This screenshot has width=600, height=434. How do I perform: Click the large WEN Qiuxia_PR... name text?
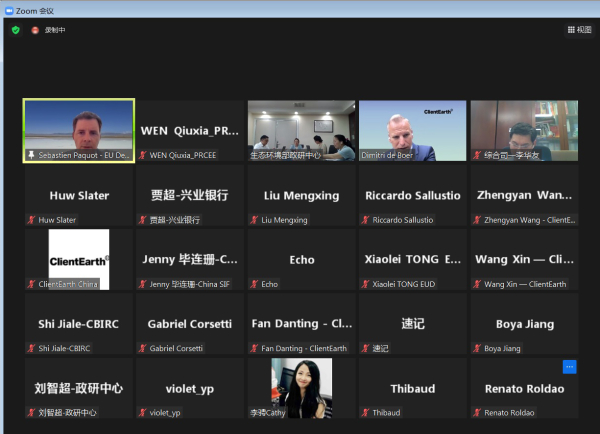pyautogui.click(x=190, y=131)
